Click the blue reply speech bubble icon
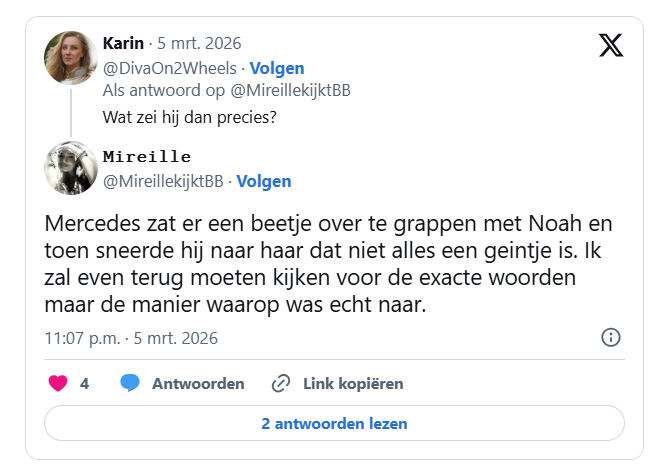 pos(130,383)
